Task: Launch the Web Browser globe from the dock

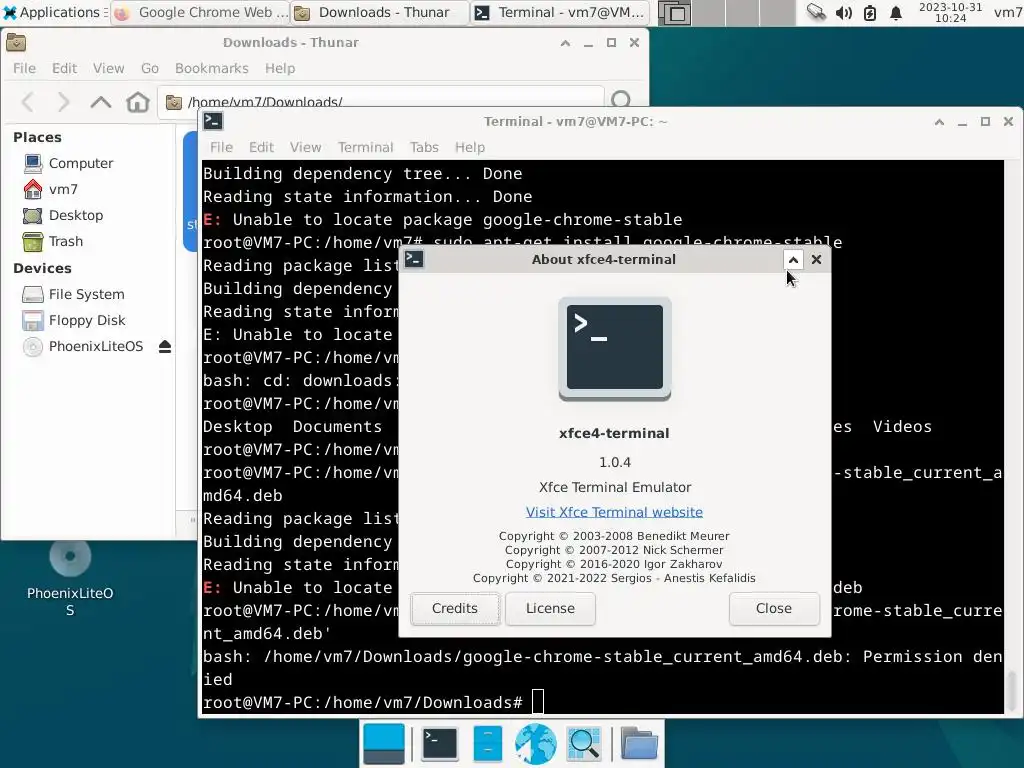Action: (536, 744)
